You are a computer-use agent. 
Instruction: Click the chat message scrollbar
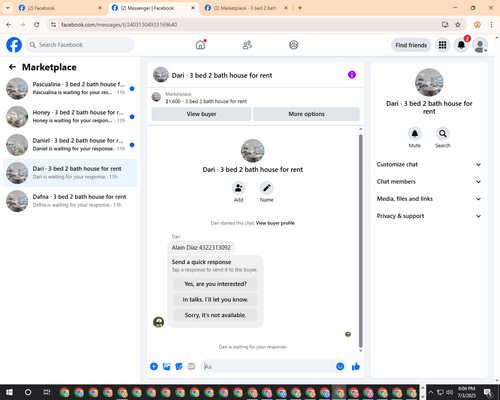pyautogui.click(x=360, y=241)
